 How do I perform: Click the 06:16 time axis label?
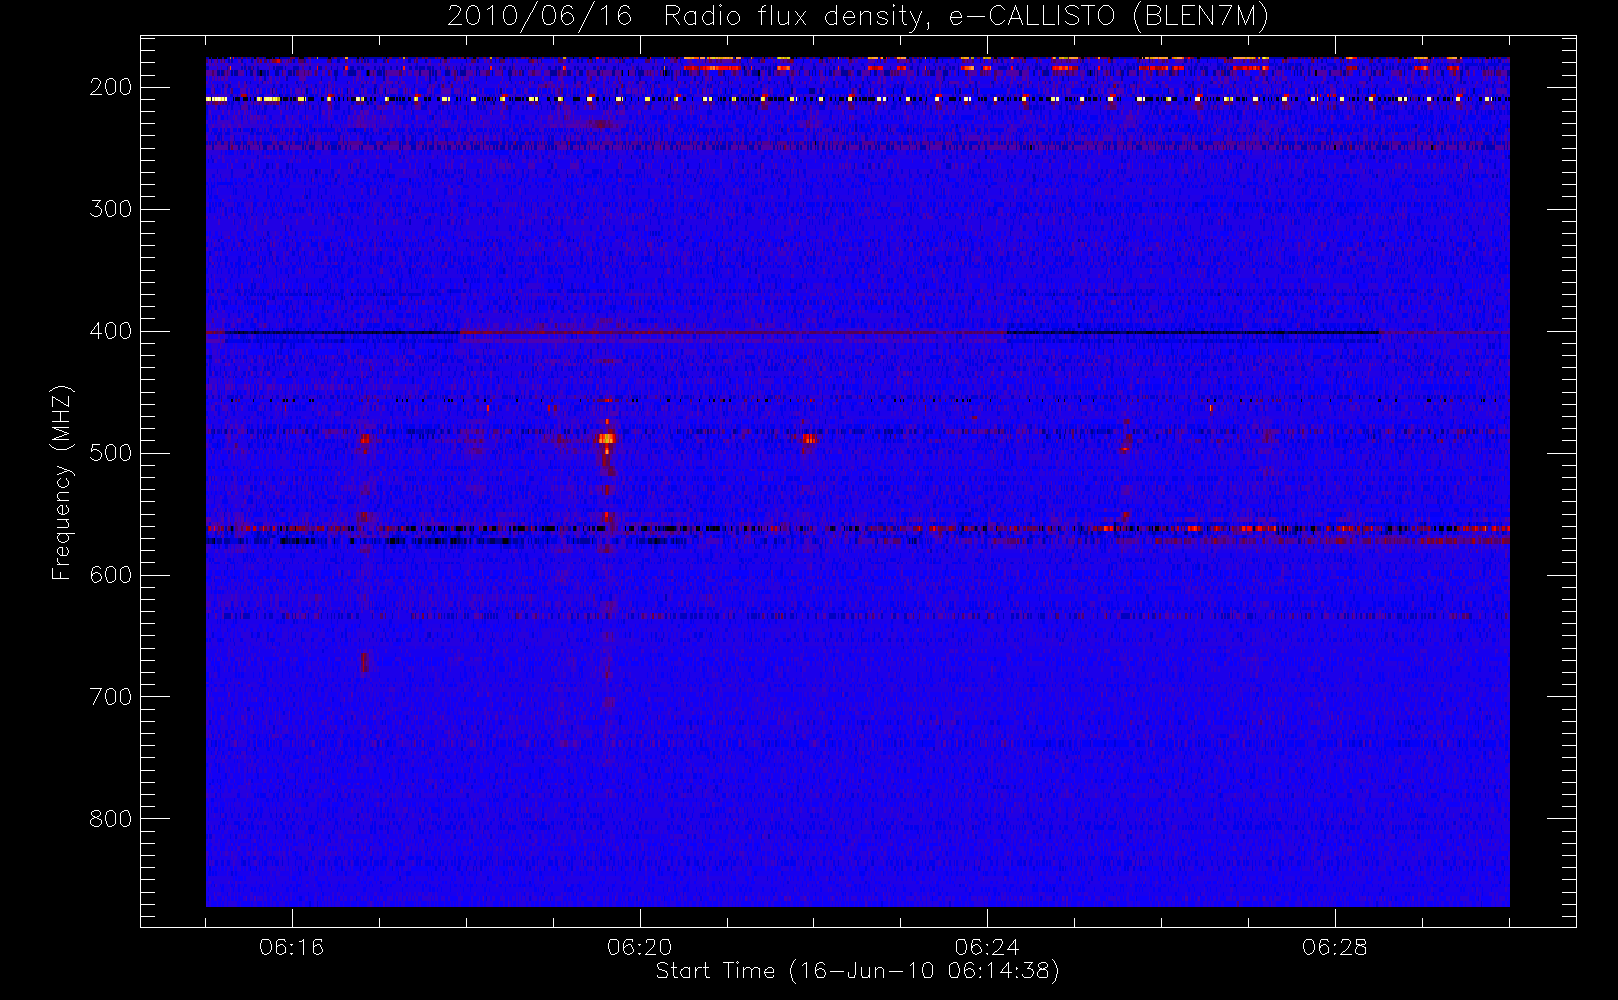pos(292,947)
